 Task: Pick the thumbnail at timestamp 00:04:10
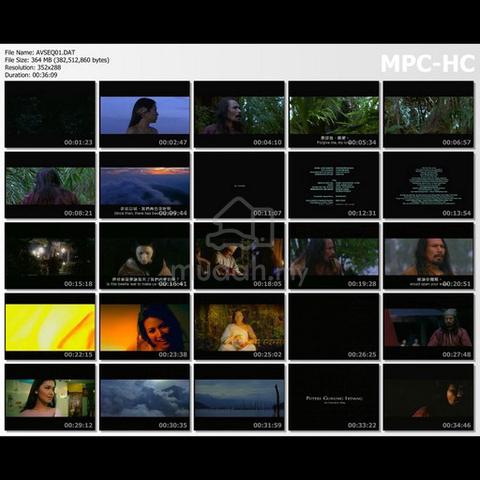tap(239, 114)
